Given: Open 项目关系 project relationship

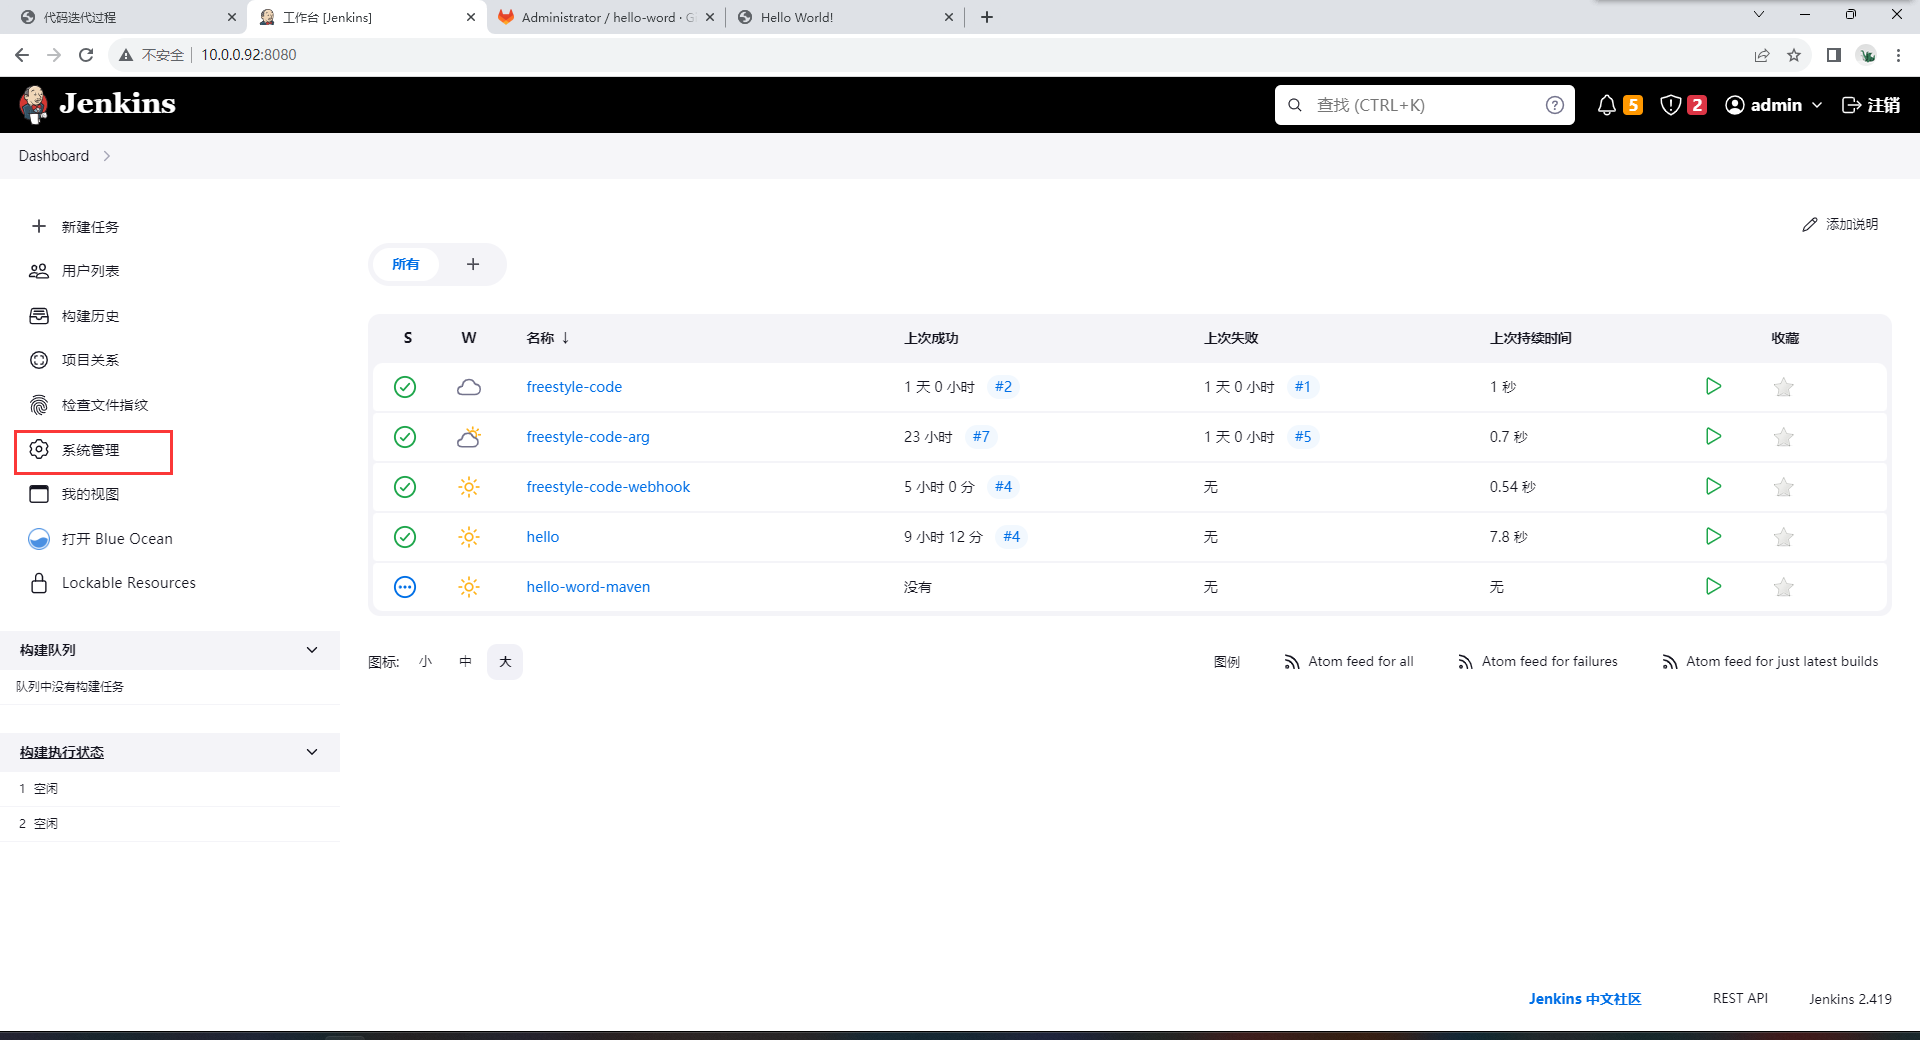Looking at the screenshot, I should click(x=75, y=360).
